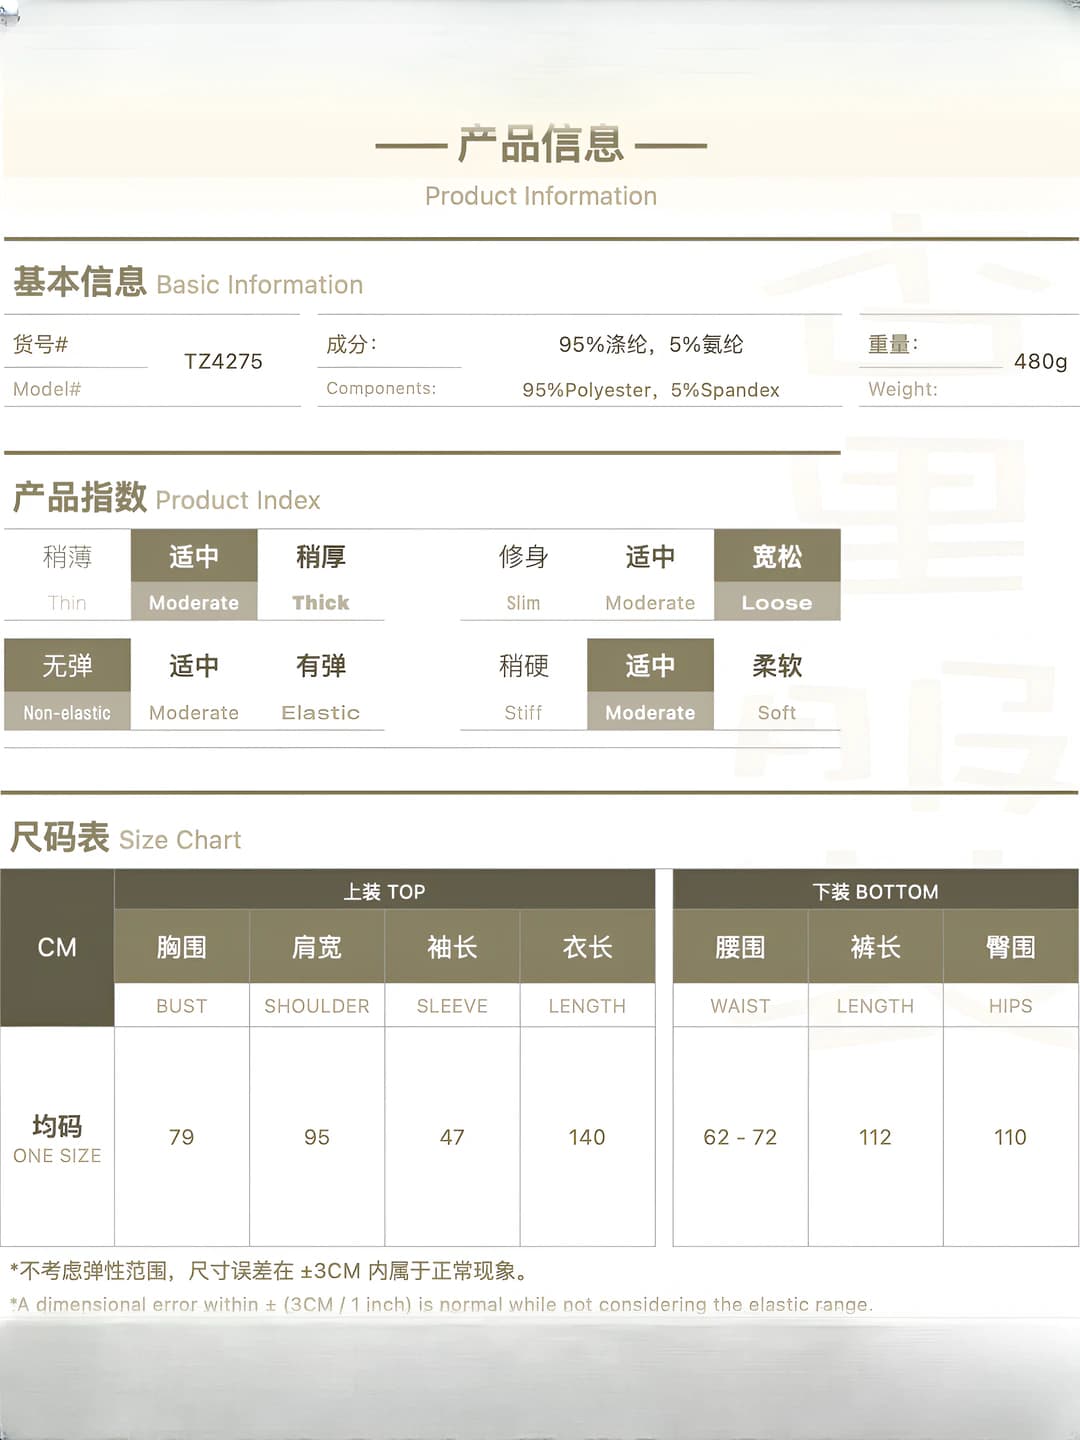The width and height of the screenshot is (1080, 1440).
Task: Select the English dimensional error footnote
Action: [x=441, y=1304]
